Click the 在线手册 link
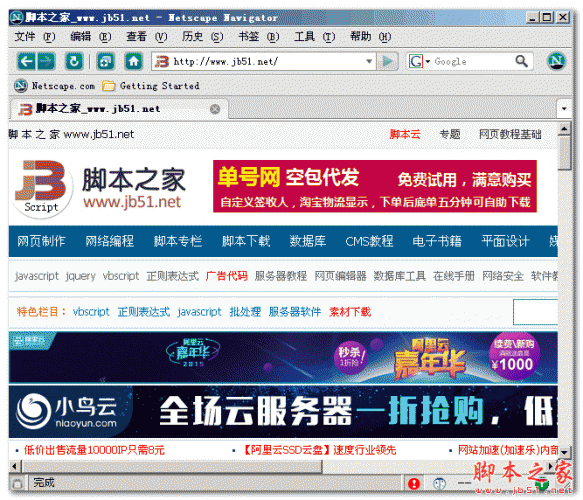 click(x=454, y=276)
